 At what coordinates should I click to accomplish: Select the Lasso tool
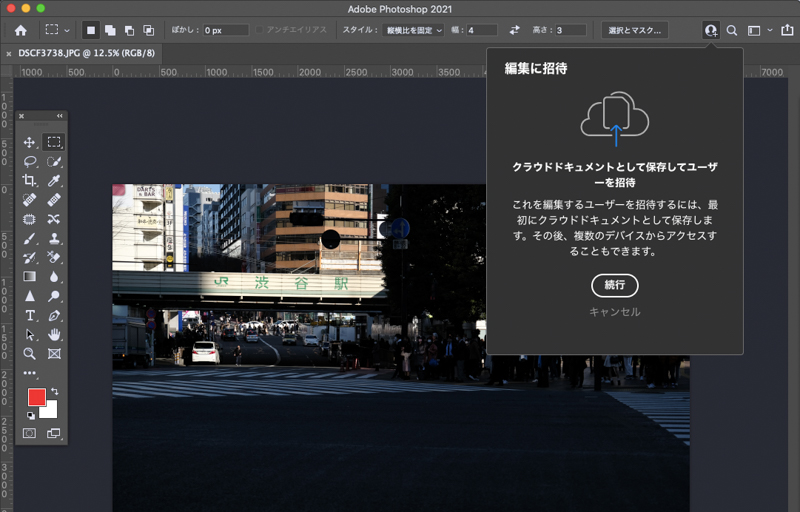30,162
